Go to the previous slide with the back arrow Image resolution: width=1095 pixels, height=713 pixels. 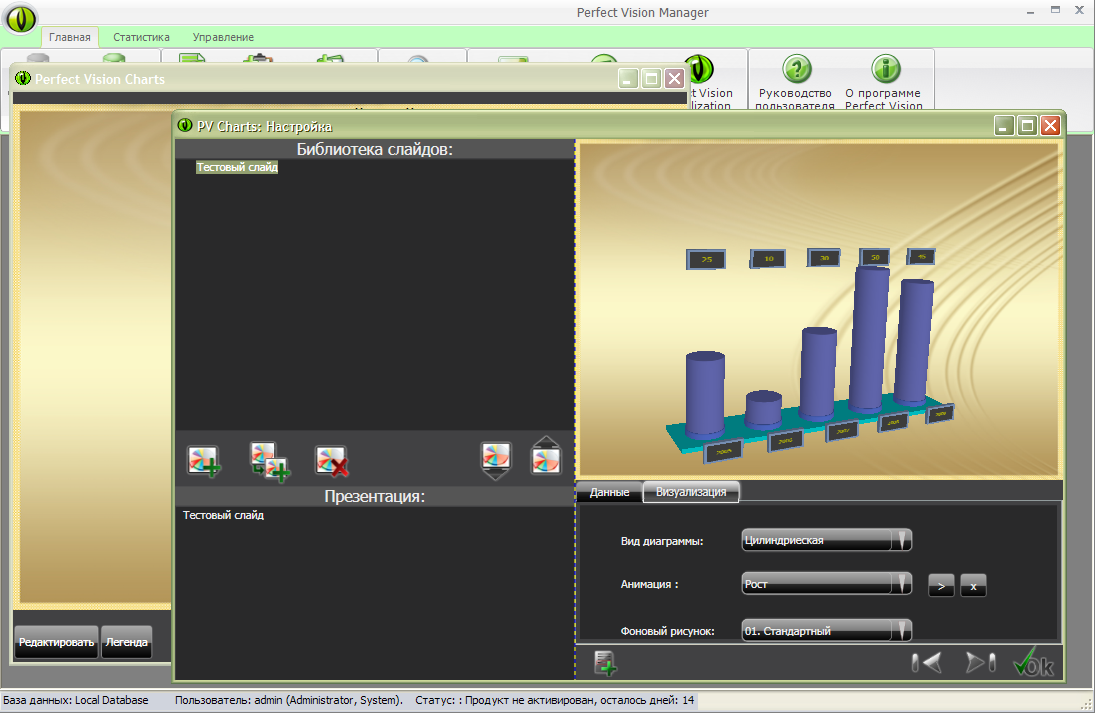coord(927,662)
